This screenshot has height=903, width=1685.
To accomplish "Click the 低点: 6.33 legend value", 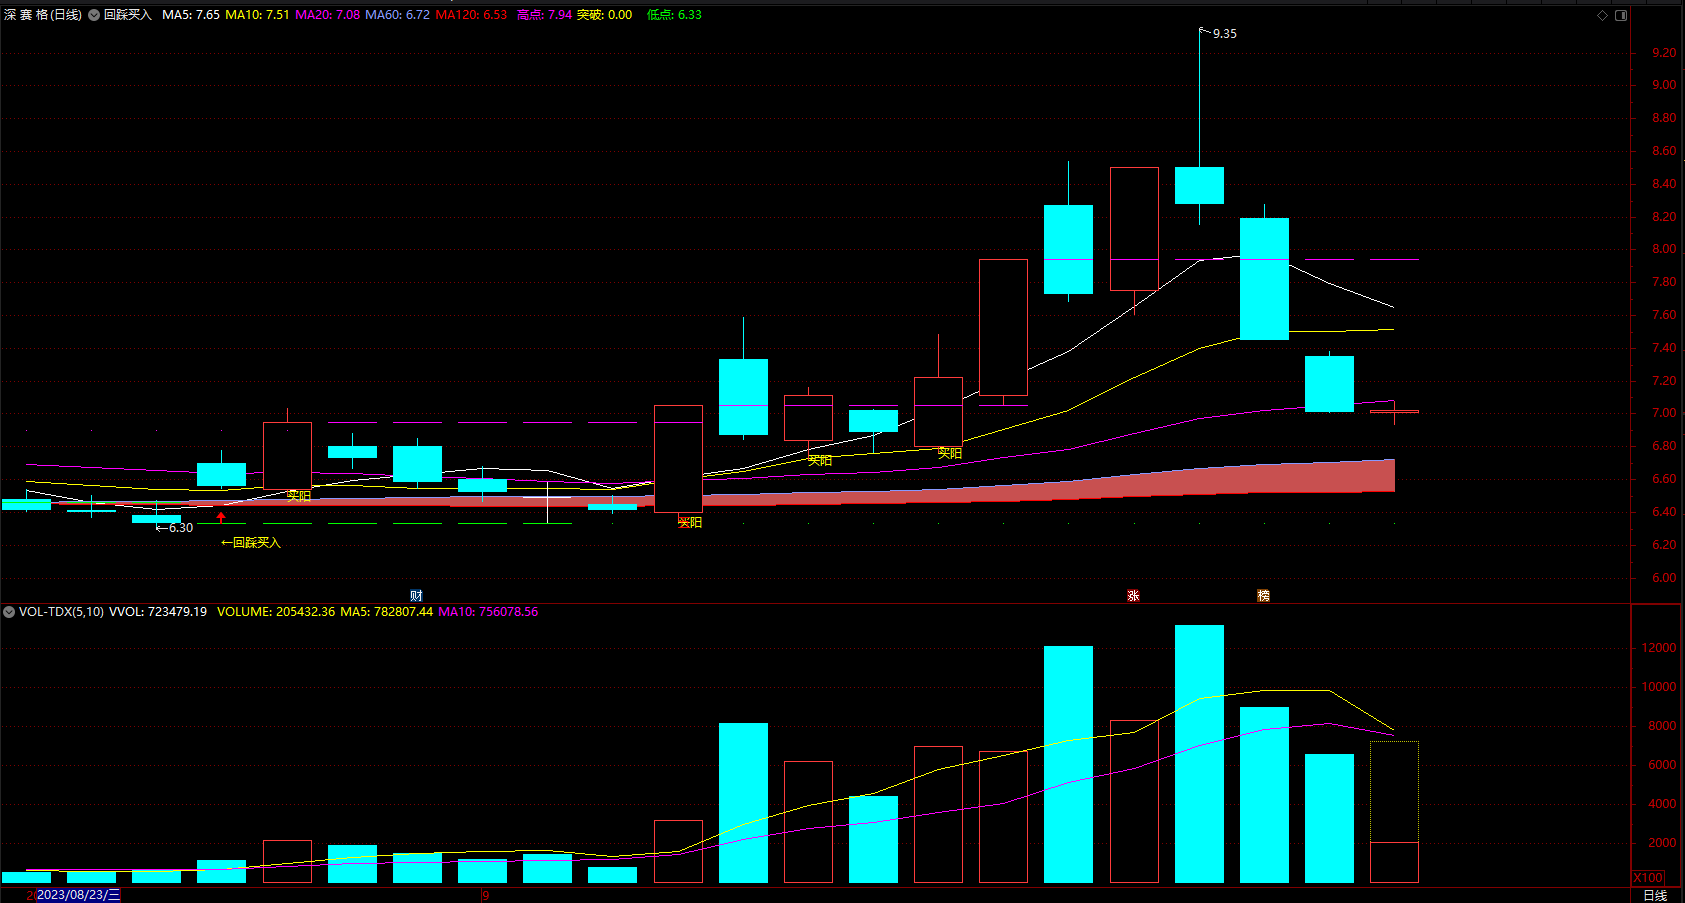I will (x=674, y=15).
